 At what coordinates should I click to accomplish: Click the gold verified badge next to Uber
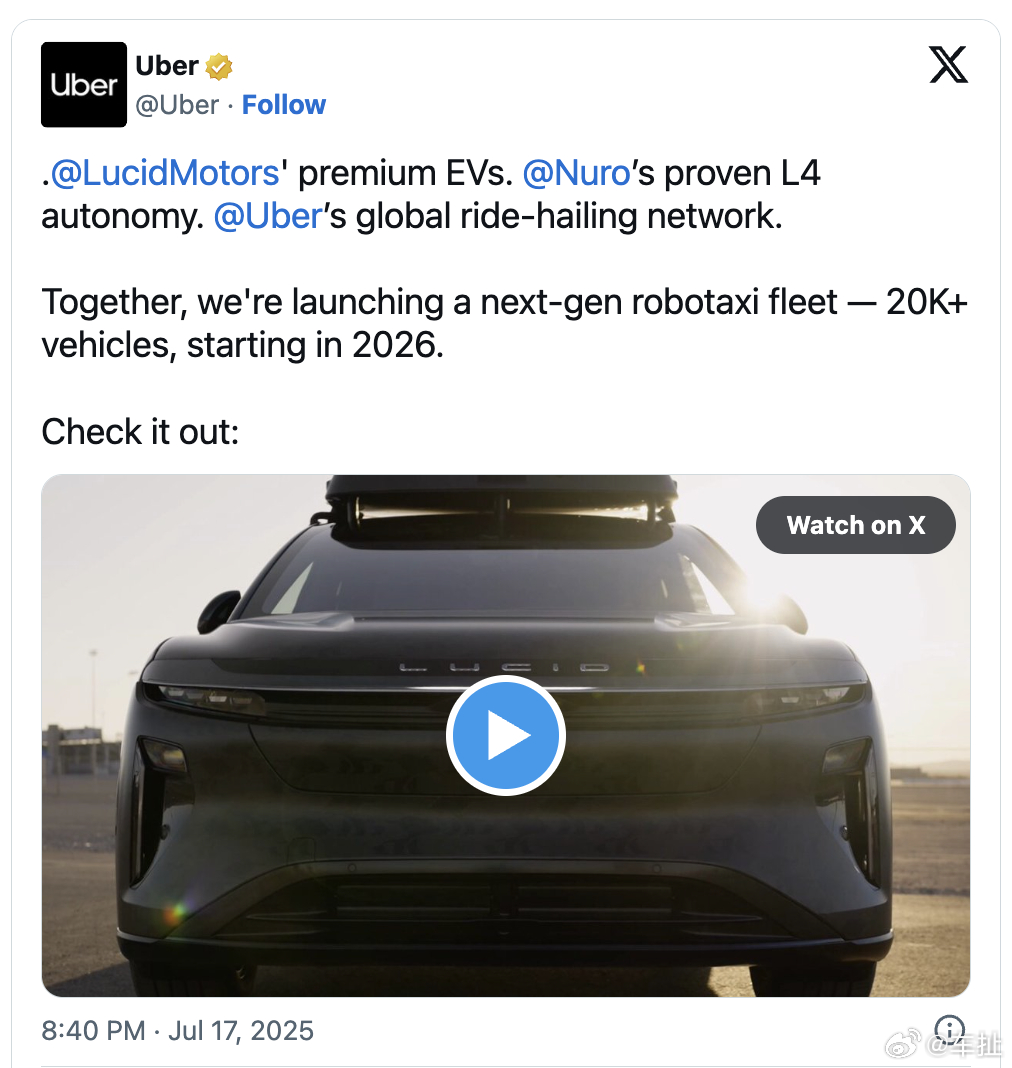pyautogui.click(x=219, y=67)
